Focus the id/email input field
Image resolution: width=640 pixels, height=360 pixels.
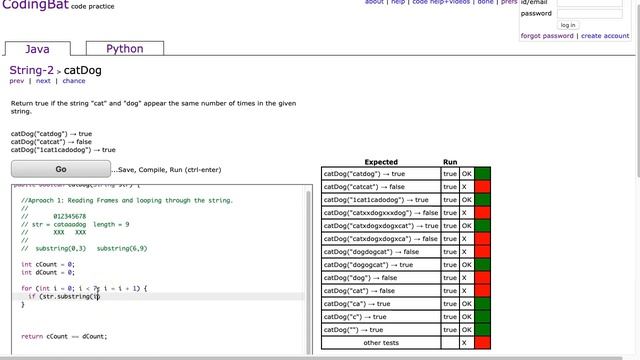(x=590, y=3)
